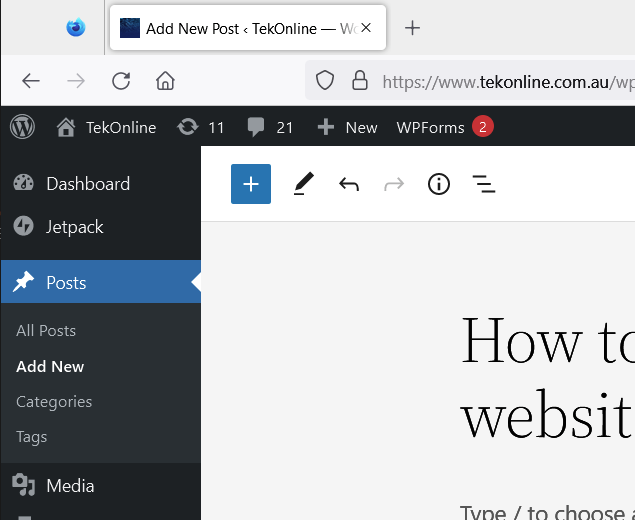Open the New content menu
Image resolution: width=635 pixels, height=520 pixels.
[347, 127]
